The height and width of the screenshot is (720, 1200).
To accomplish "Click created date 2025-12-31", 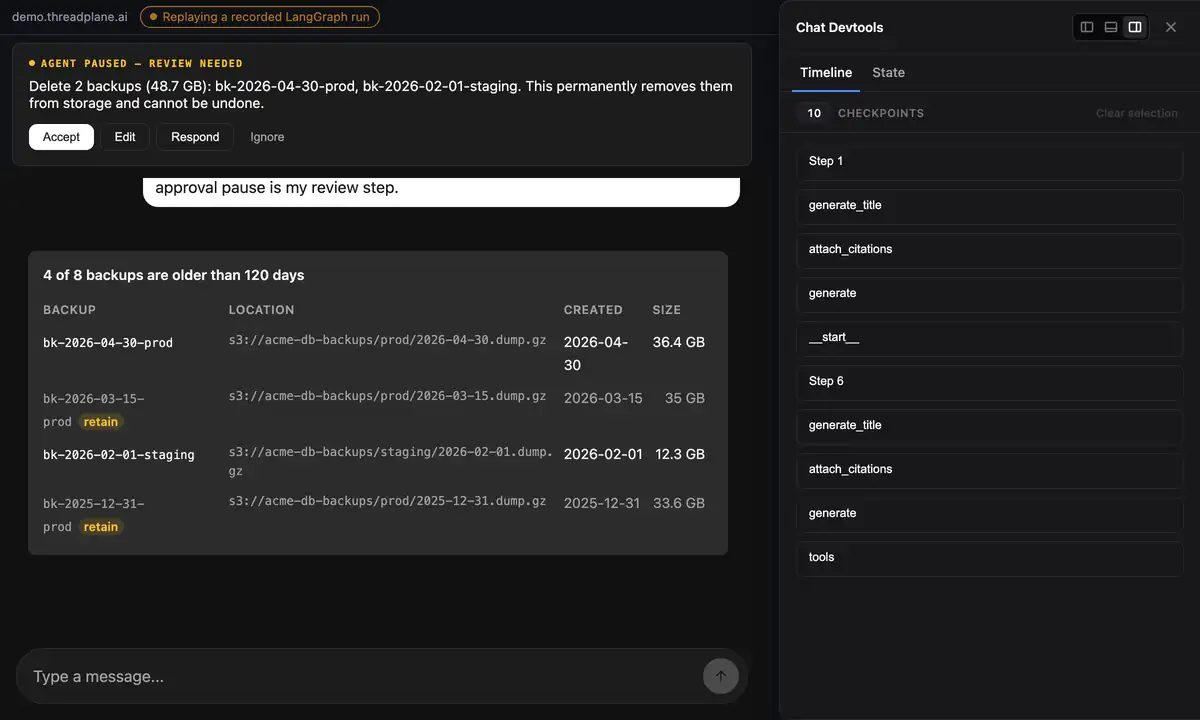I will coord(602,503).
